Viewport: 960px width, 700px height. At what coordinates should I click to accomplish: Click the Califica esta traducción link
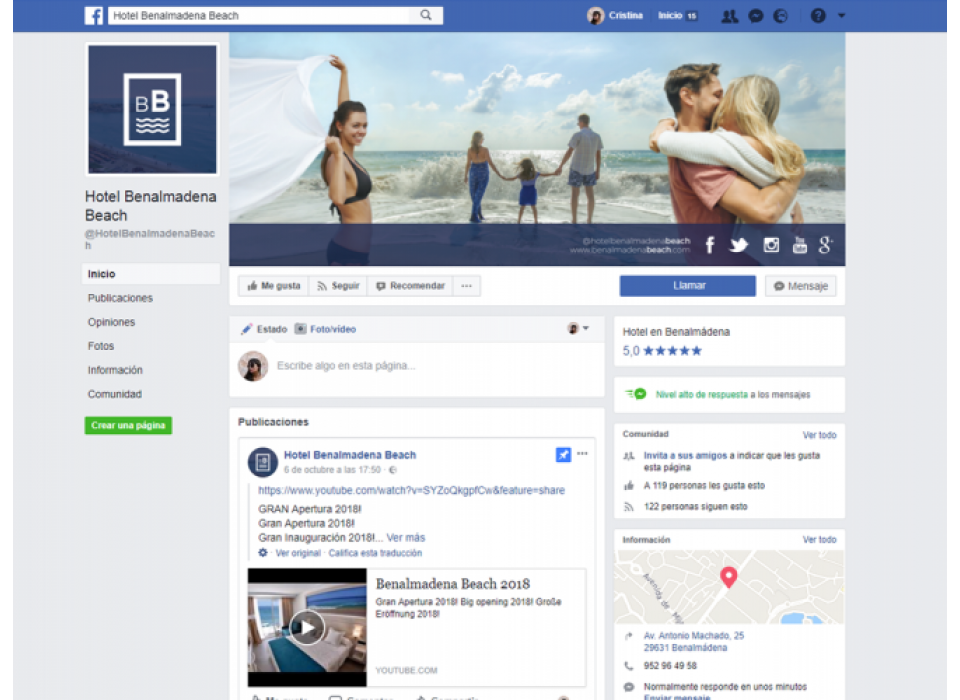pos(375,553)
